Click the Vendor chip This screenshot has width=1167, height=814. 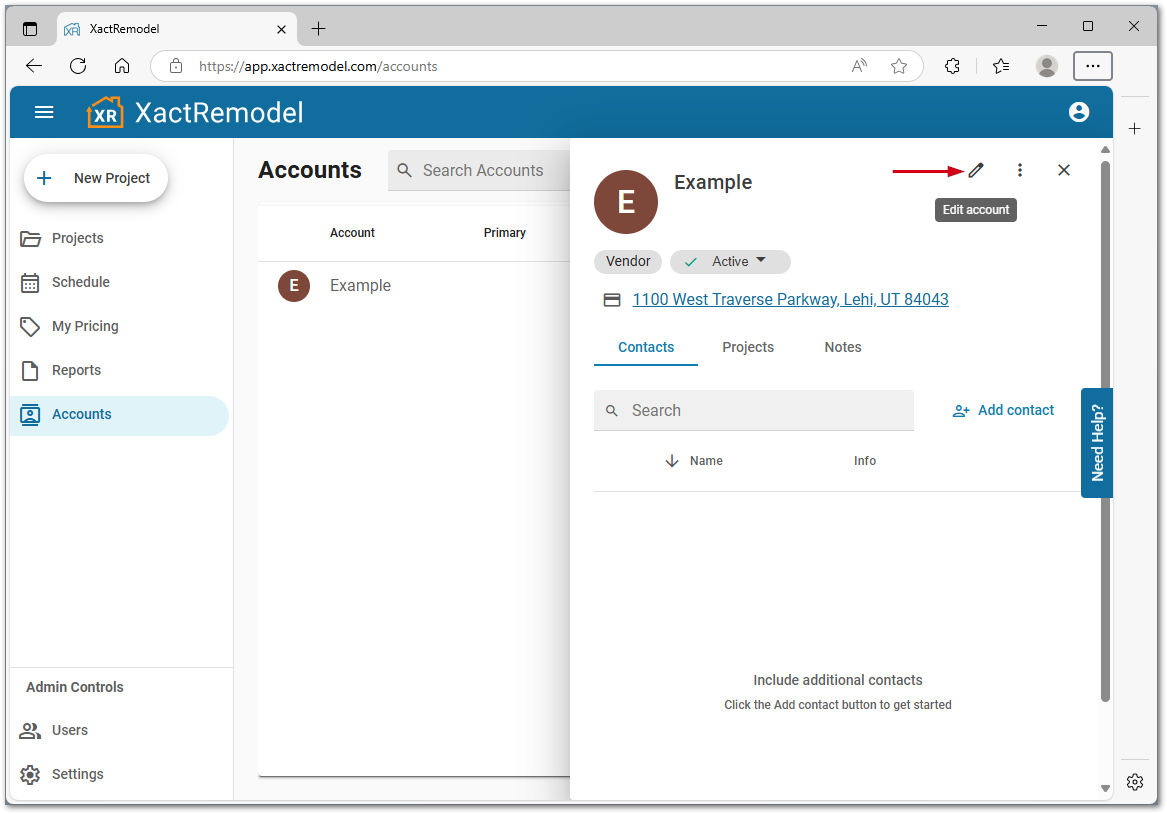pyautogui.click(x=627, y=261)
